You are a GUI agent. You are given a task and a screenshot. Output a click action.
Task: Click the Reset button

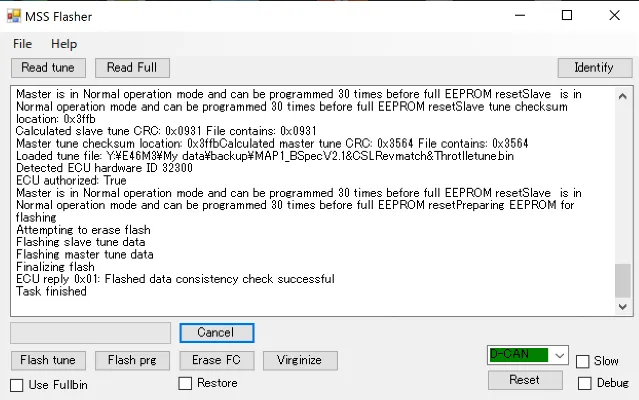(525, 380)
